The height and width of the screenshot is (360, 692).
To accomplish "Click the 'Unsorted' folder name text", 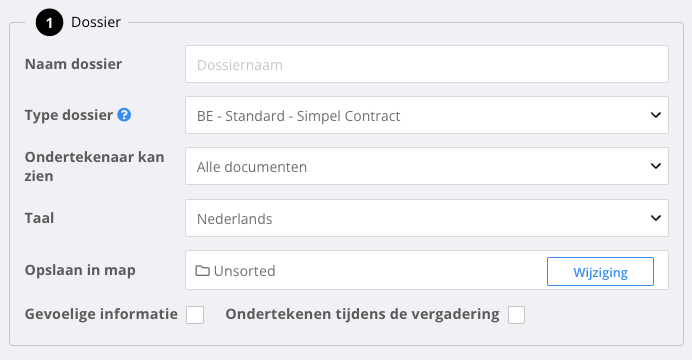I will point(244,271).
